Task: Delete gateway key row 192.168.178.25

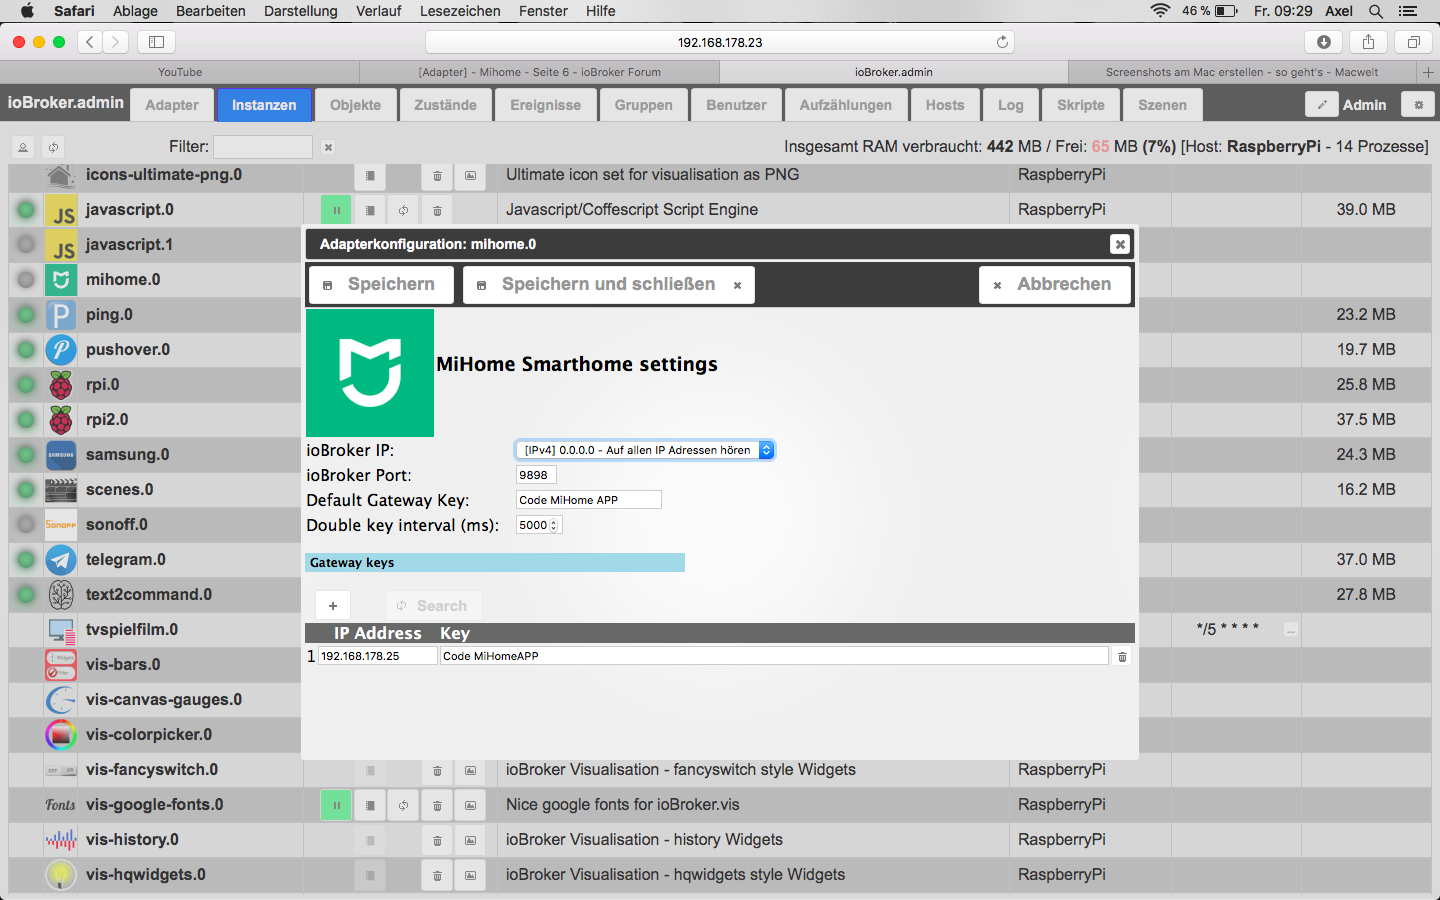Action: (1122, 656)
